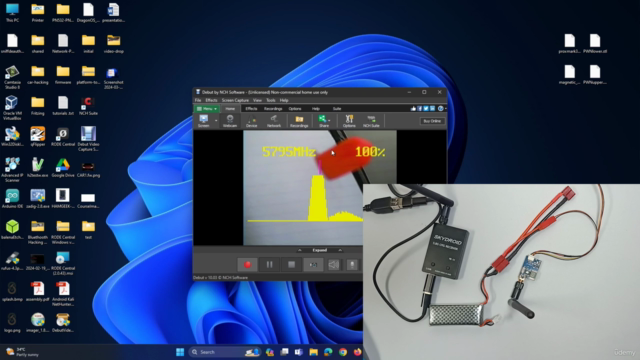This screenshot has width=640, height=360.
Task: Open Camtasia Studio 8 desktop shortcut
Action: point(12,77)
